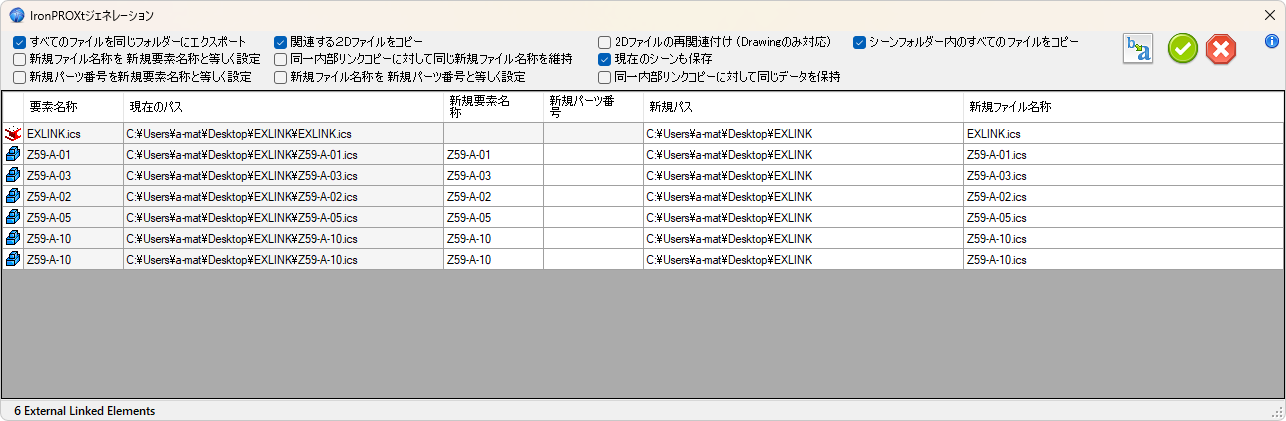Click current path cell ending Z59-A-03.ics
Screen dimensions: 1286x421
tap(283, 175)
